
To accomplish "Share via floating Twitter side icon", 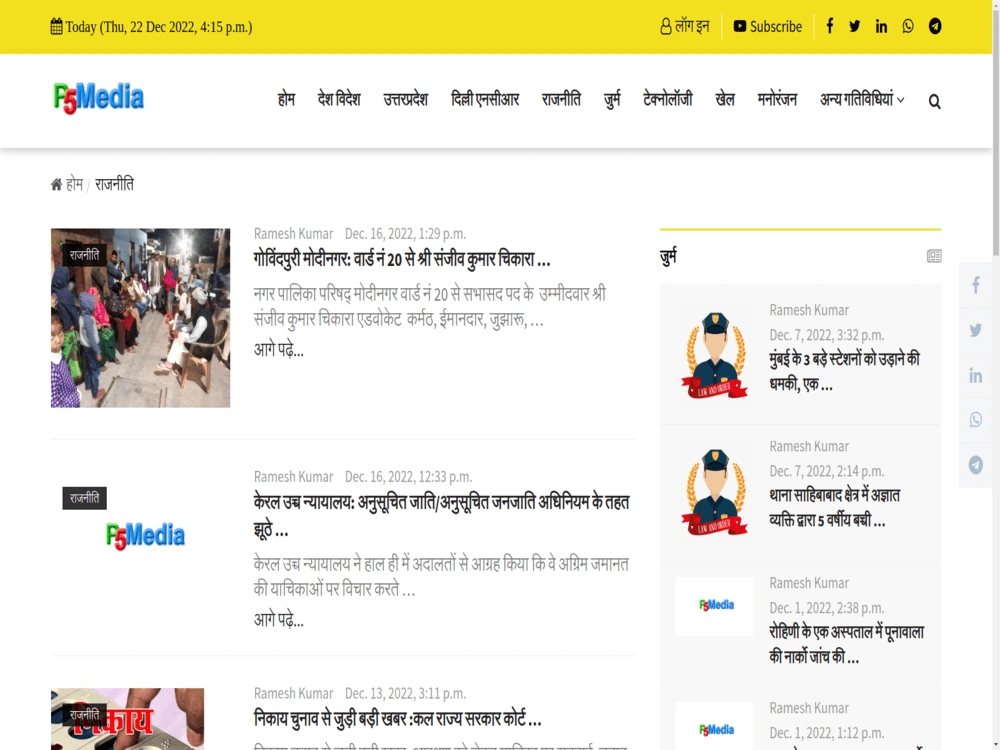I will tap(976, 330).
